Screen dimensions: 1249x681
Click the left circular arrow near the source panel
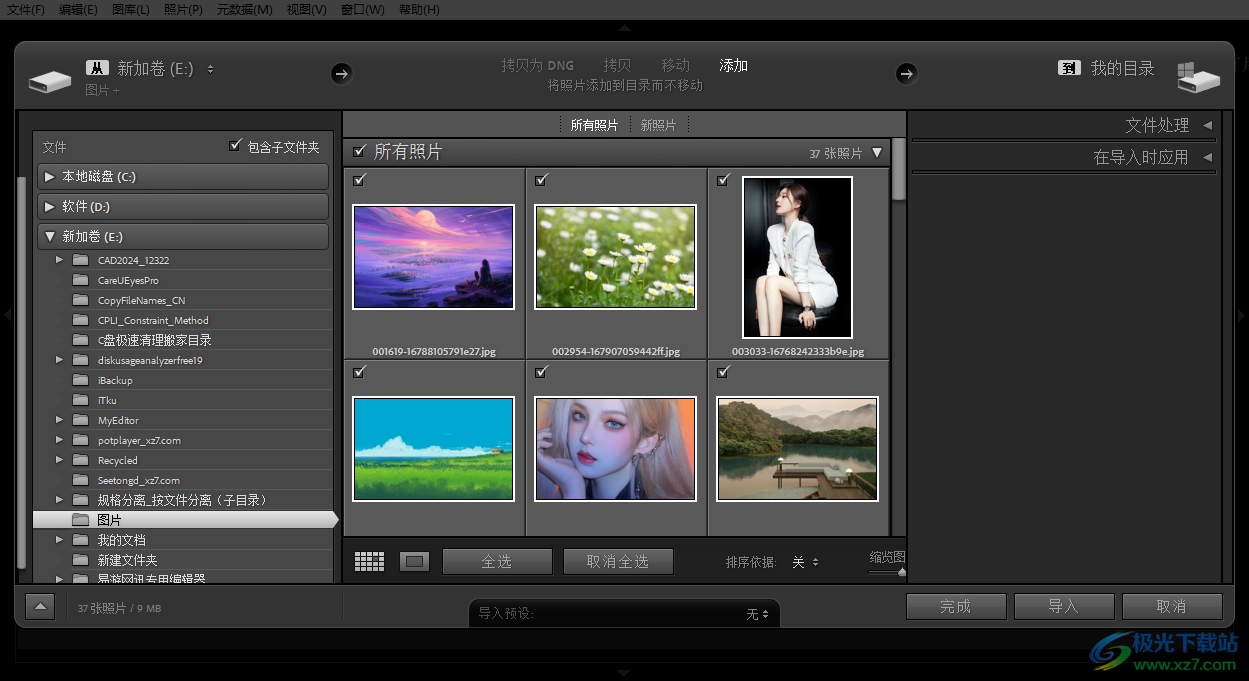pyautogui.click(x=341, y=73)
